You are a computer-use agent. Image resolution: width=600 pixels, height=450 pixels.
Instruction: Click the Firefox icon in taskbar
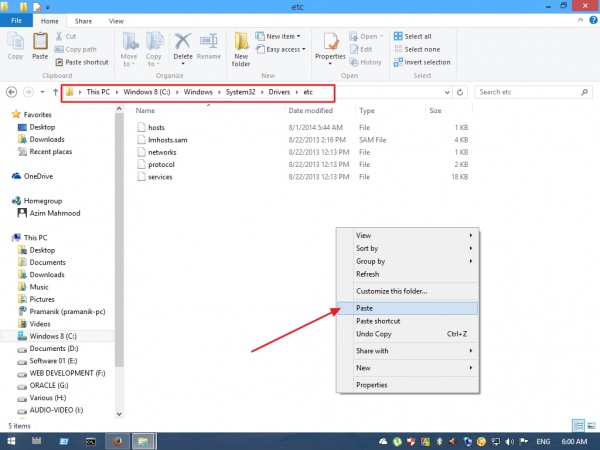[116, 439]
